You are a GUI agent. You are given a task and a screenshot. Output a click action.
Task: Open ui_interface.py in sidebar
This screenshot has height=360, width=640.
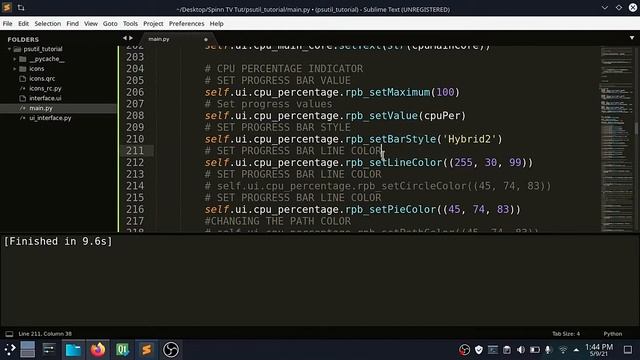pyautogui.click(x=50, y=118)
